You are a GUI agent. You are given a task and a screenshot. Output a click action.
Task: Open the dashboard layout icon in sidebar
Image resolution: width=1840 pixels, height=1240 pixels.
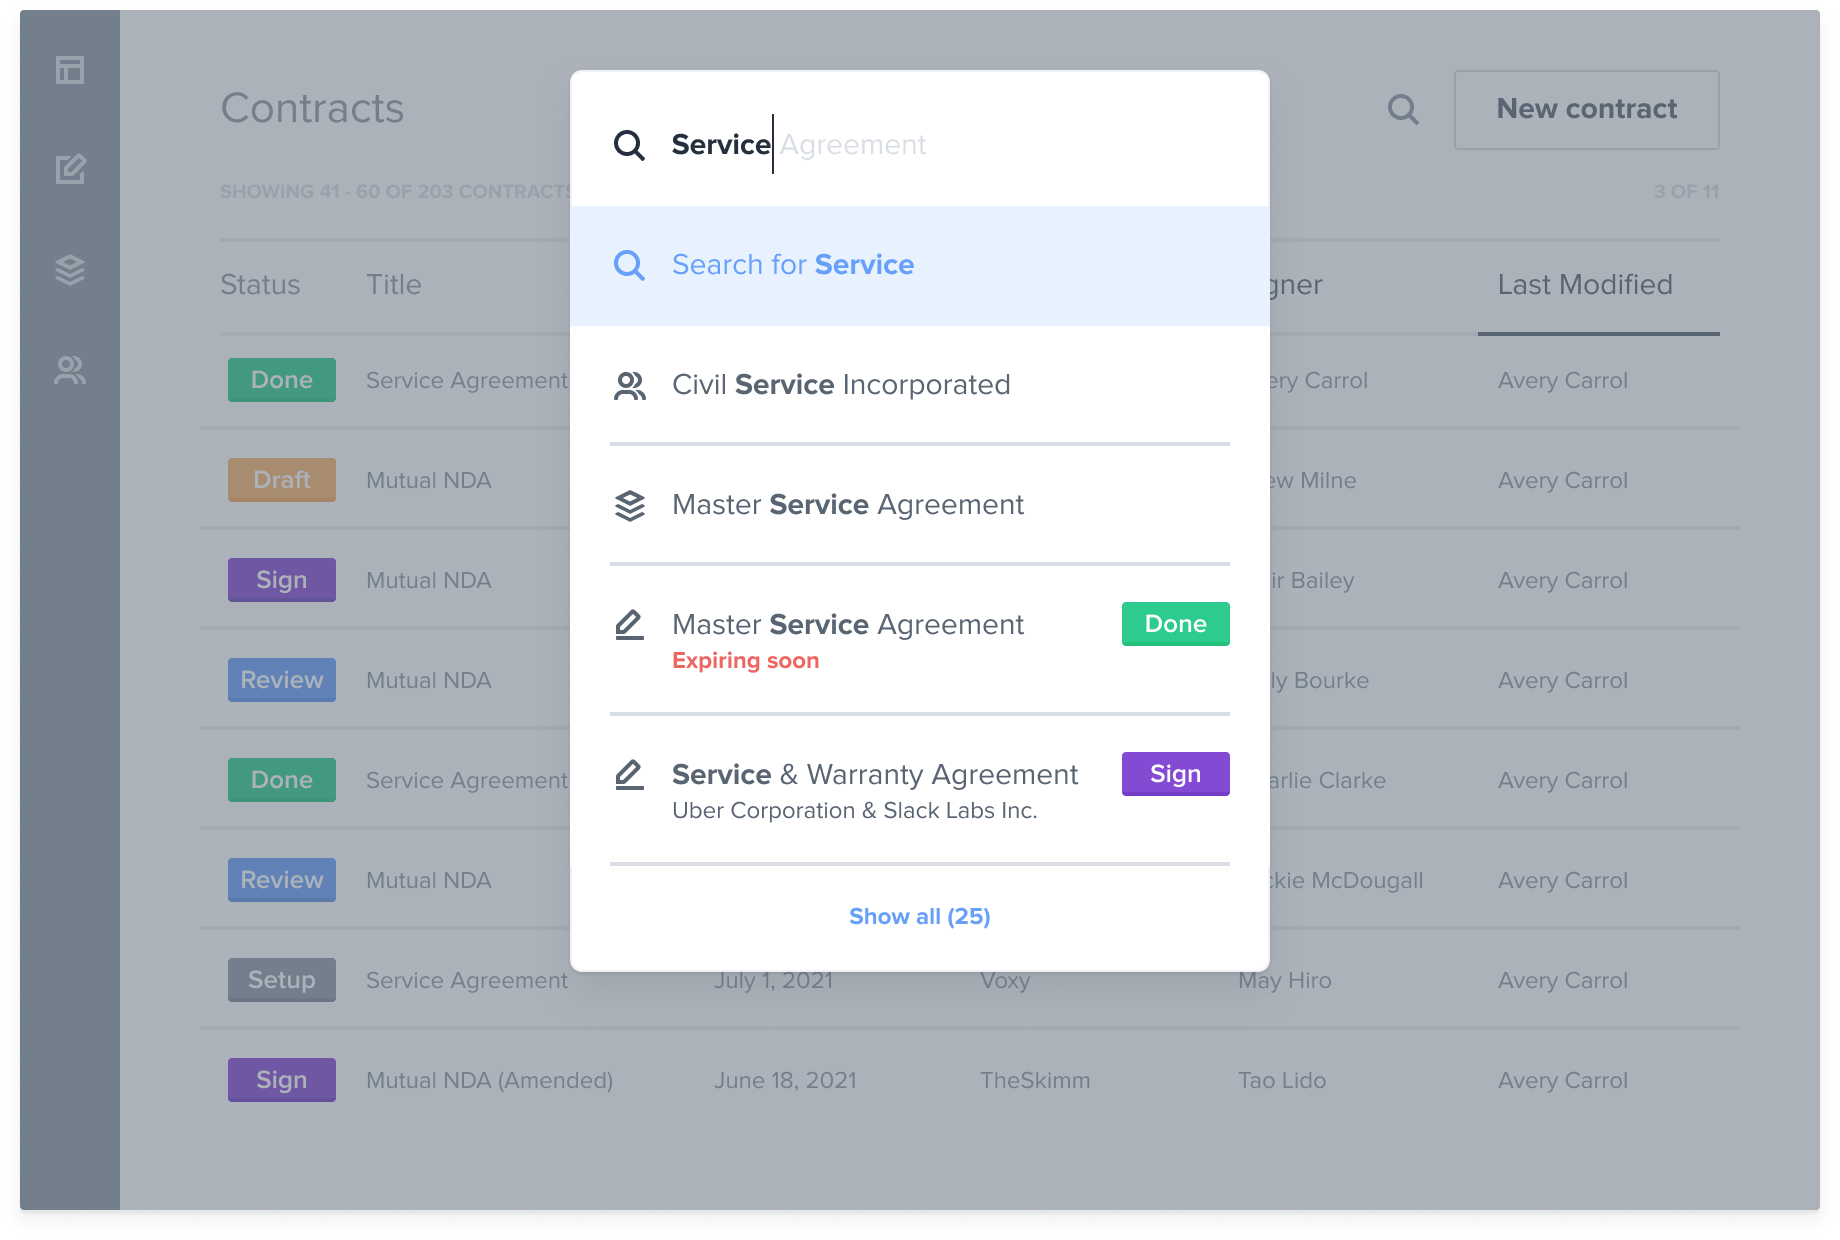click(x=70, y=70)
